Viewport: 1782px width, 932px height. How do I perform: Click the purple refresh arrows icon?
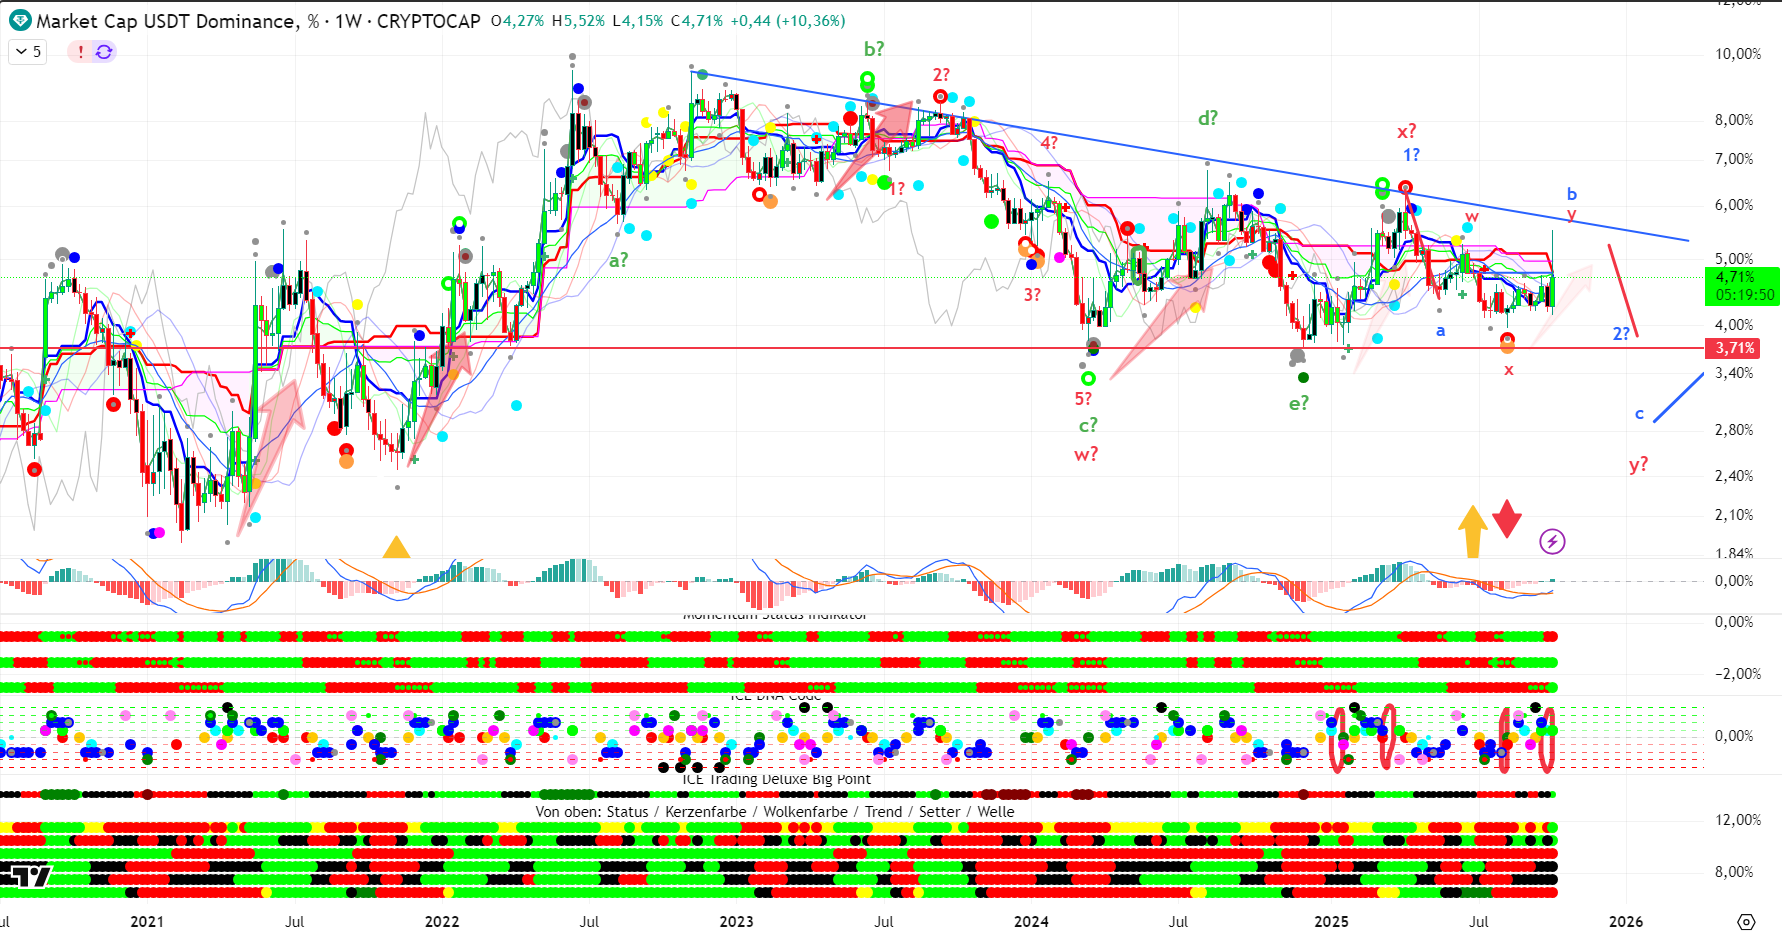pyautogui.click(x=104, y=52)
